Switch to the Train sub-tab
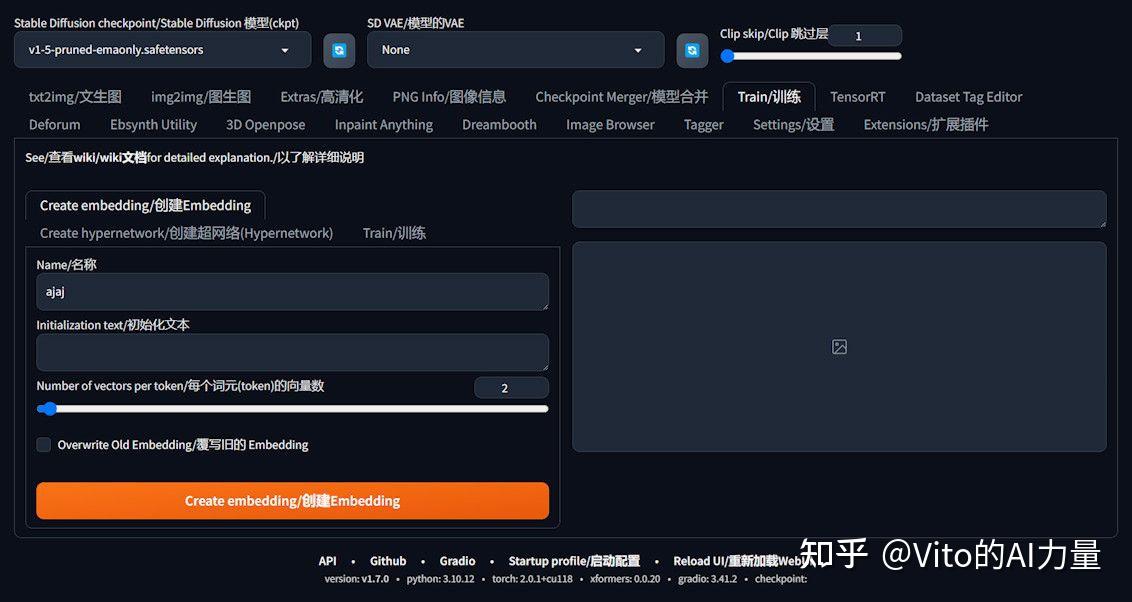Image resolution: width=1132 pixels, height=602 pixels. 394,232
